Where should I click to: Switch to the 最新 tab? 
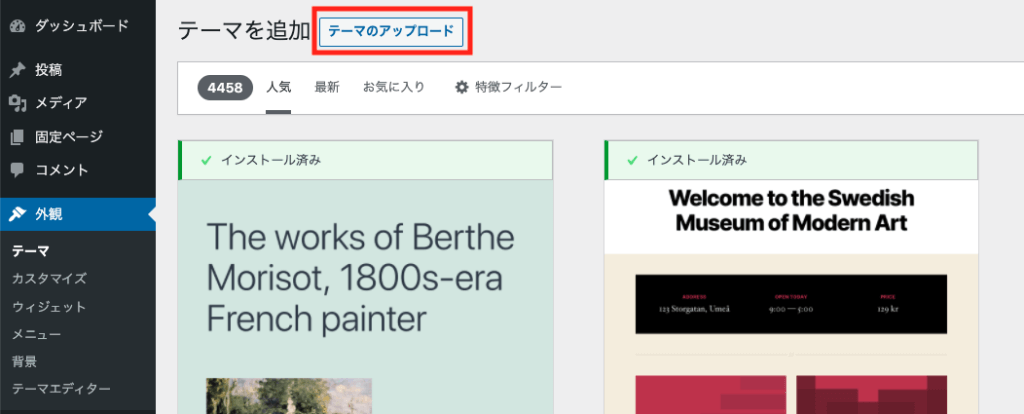pyautogui.click(x=327, y=88)
